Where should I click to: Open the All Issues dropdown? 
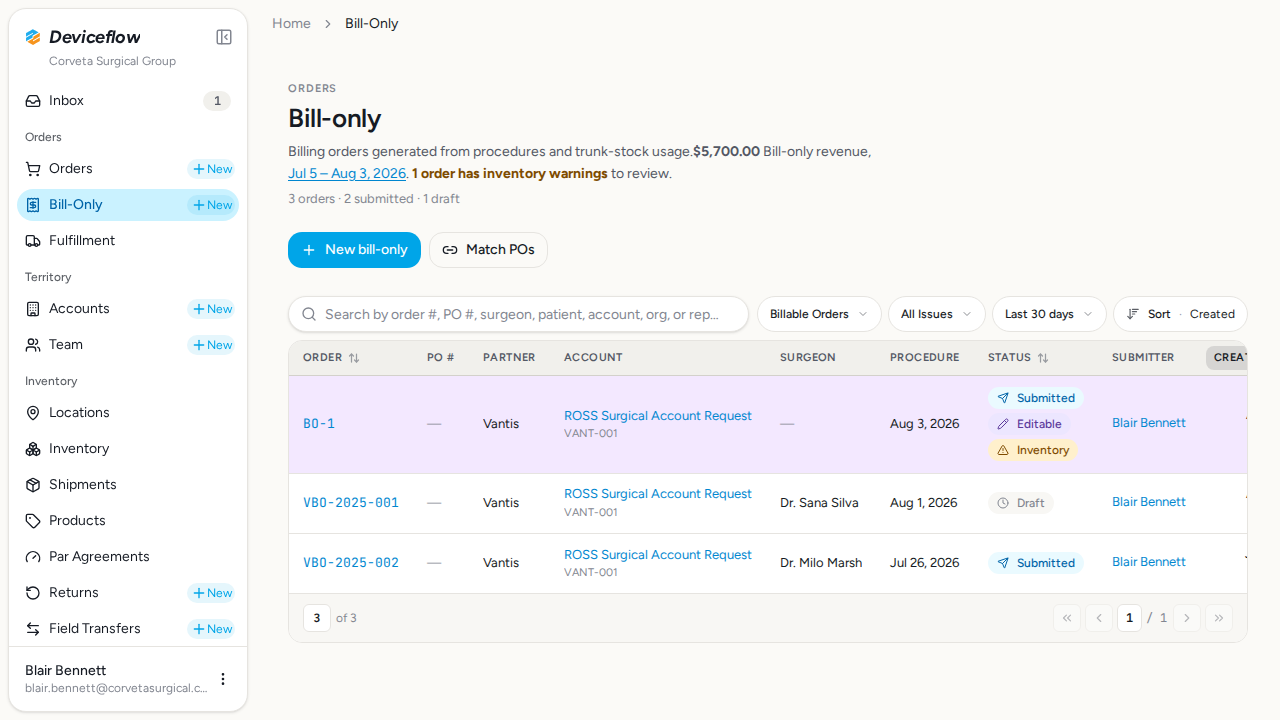[936, 314]
